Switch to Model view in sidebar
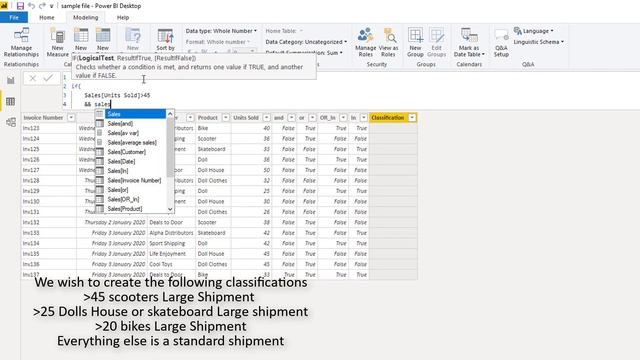Image resolution: width=640 pixels, height=360 pixels. 11,122
